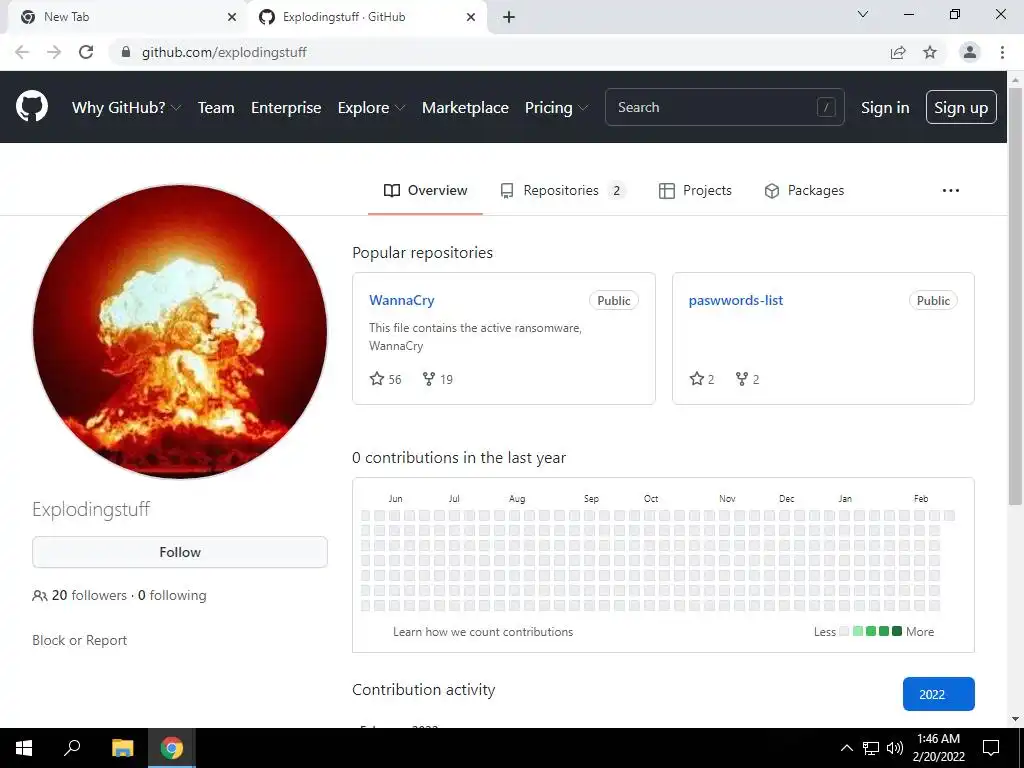The height and width of the screenshot is (768, 1024).
Task: Click the fork icon on WannaCry repo
Action: (428, 379)
